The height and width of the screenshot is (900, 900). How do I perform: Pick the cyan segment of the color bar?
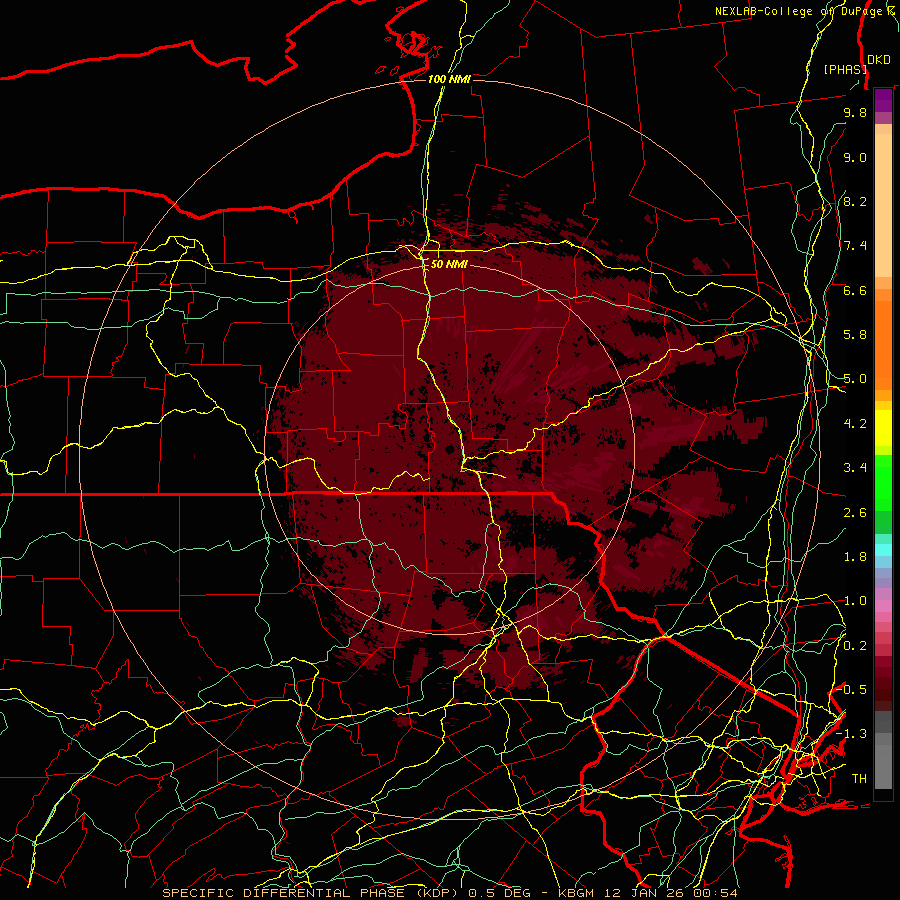pyautogui.click(x=883, y=550)
